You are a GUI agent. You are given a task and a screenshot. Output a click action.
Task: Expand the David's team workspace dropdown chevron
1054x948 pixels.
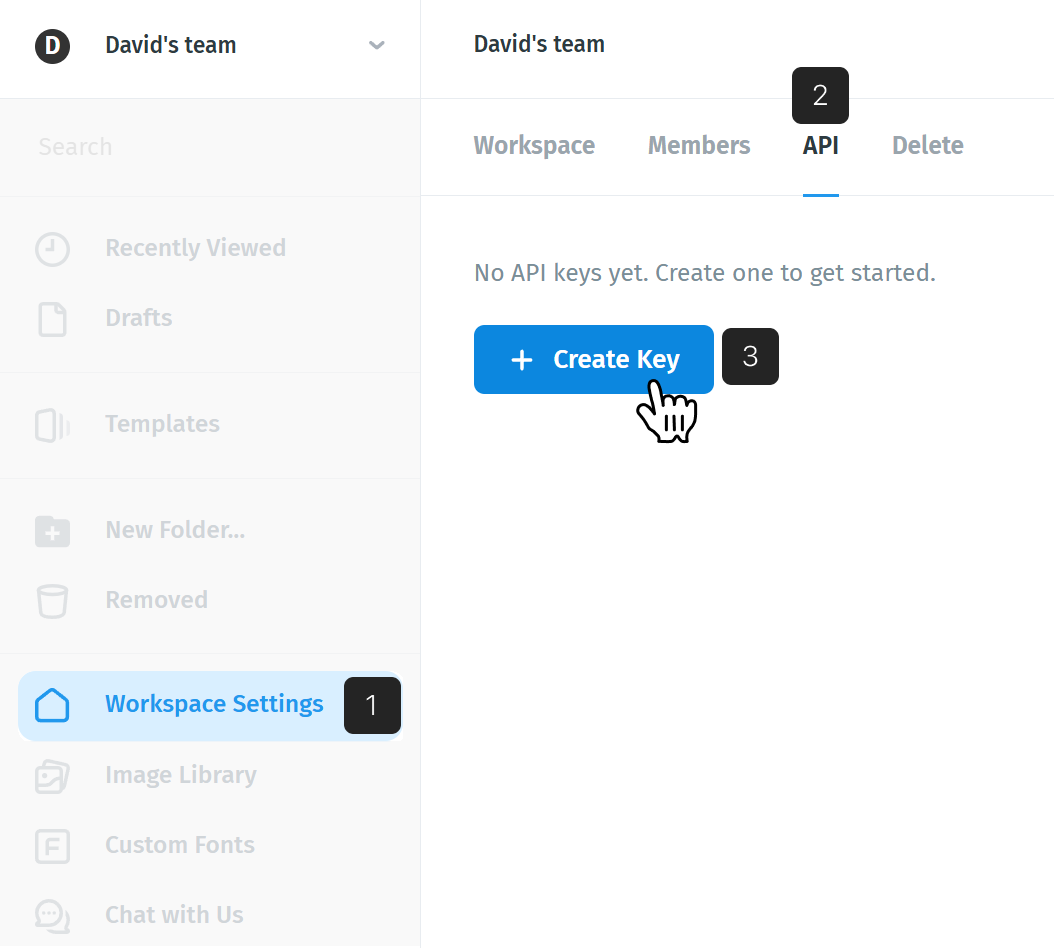point(376,45)
